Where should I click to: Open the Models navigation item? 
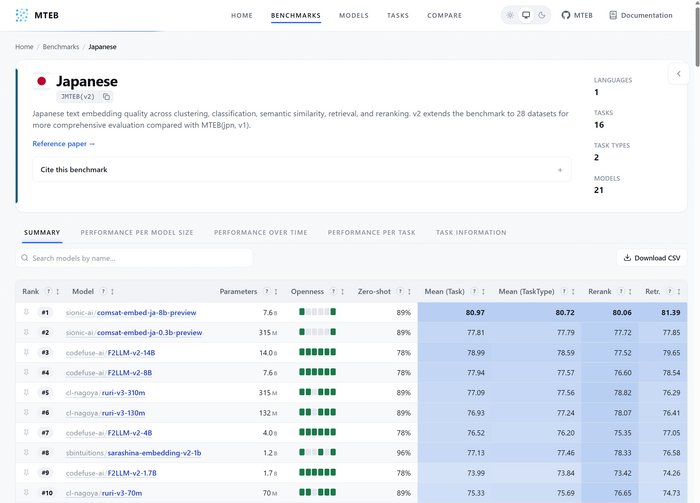[x=354, y=15]
